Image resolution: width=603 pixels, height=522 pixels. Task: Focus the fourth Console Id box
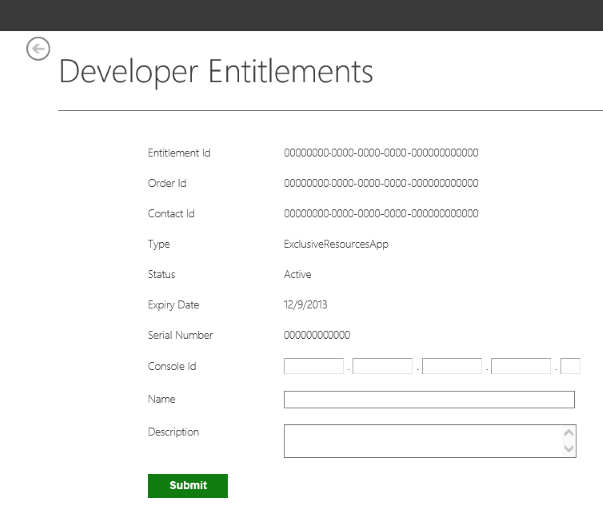pyautogui.click(x=521, y=366)
